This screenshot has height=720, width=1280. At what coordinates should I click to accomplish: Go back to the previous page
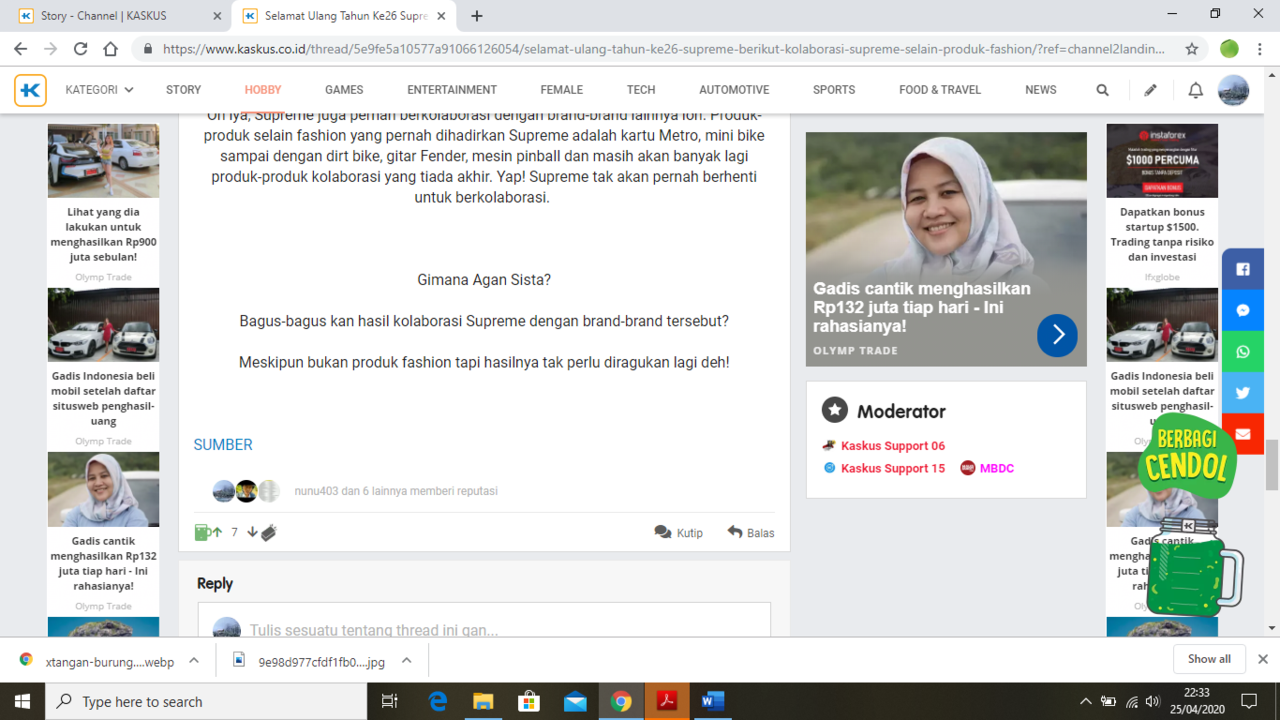21,49
